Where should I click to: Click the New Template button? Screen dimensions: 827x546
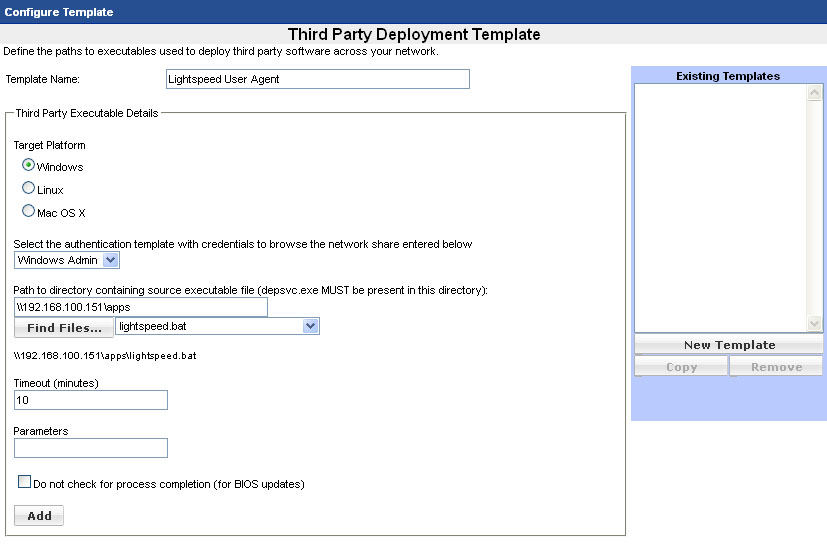(x=729, y=344)
